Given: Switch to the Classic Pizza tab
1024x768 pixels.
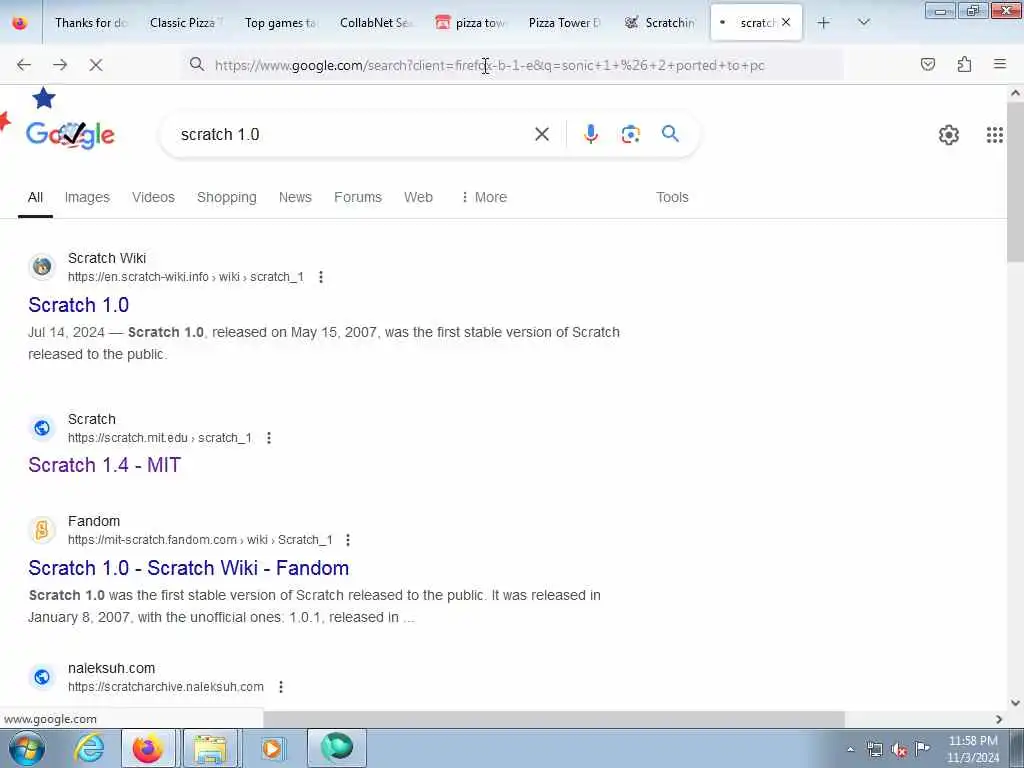Looking at the screenshot, I should (x=185, y=23).
